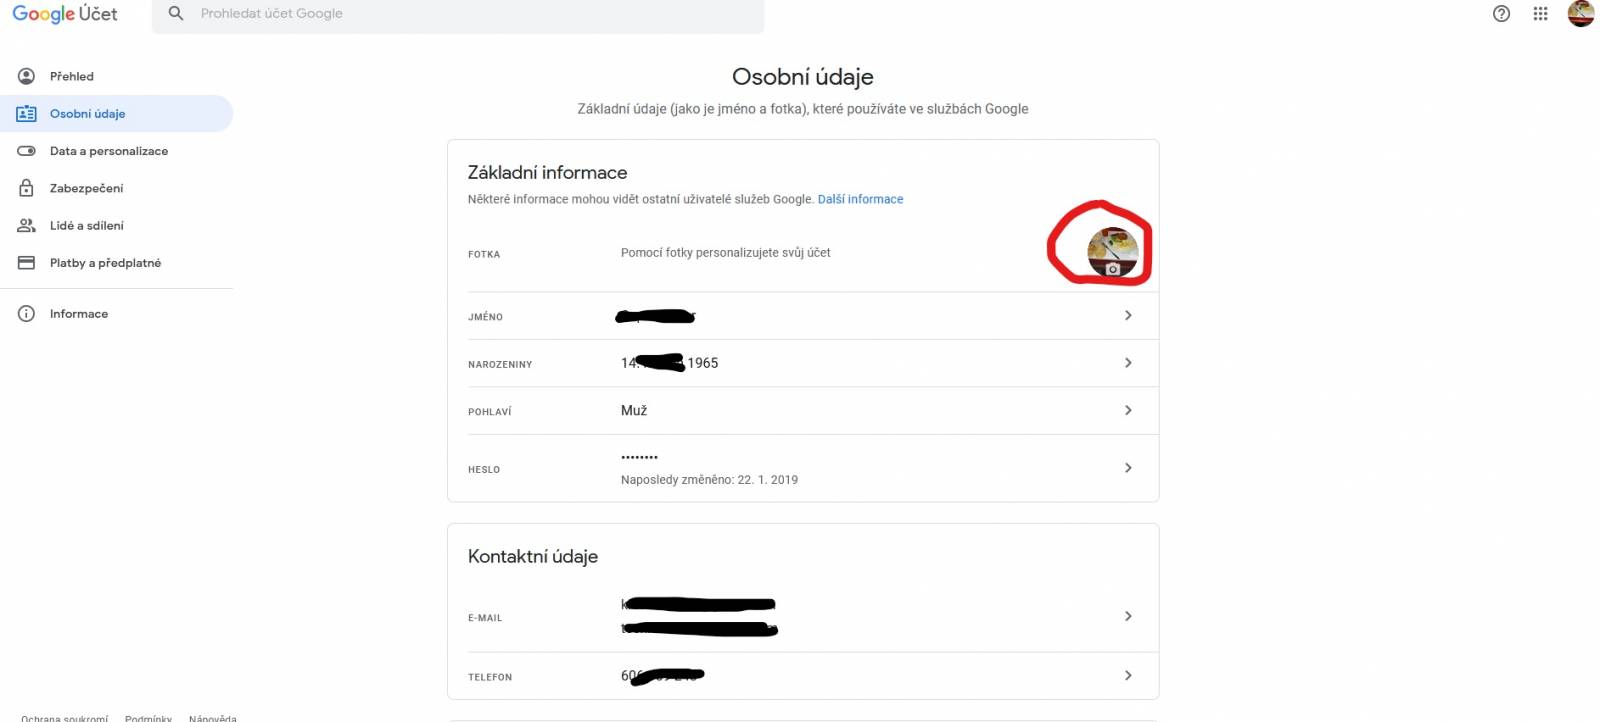
Task: Expand the Narozeniny row chevron
Action: coord(1128,363)
